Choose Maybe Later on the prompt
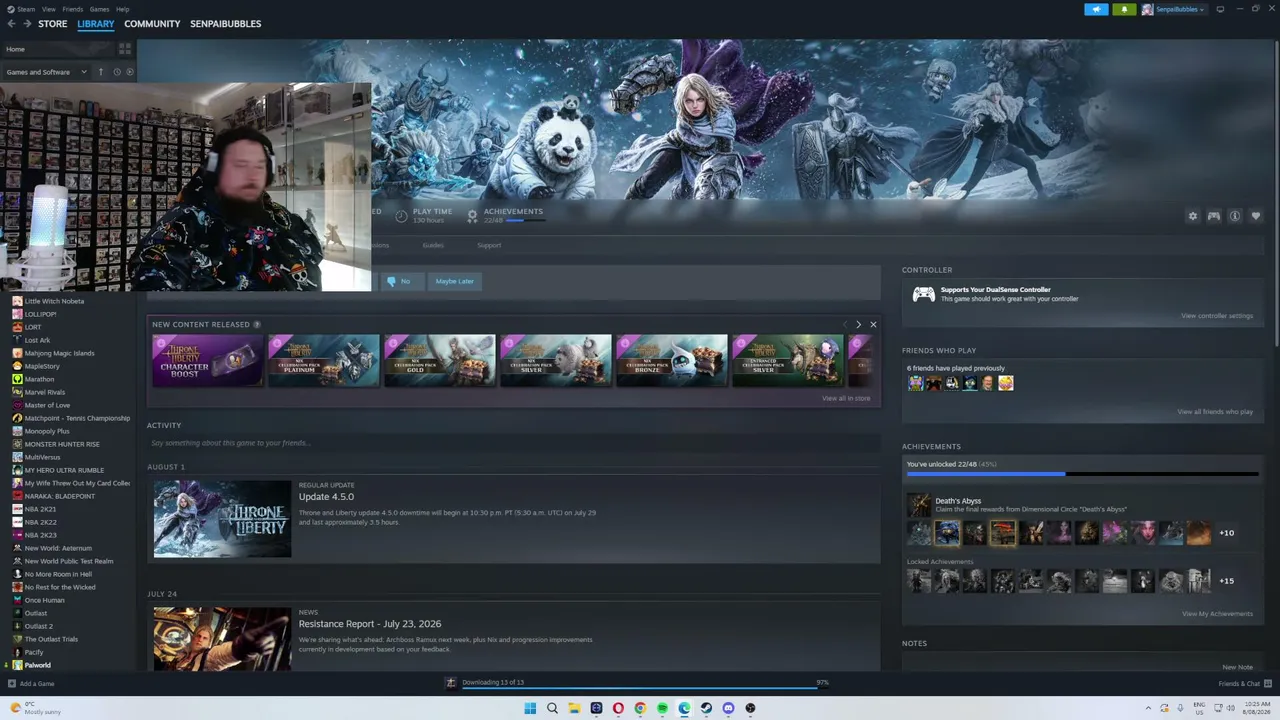This screenshot has width=1280, height=720. click(x=454, y=281)
